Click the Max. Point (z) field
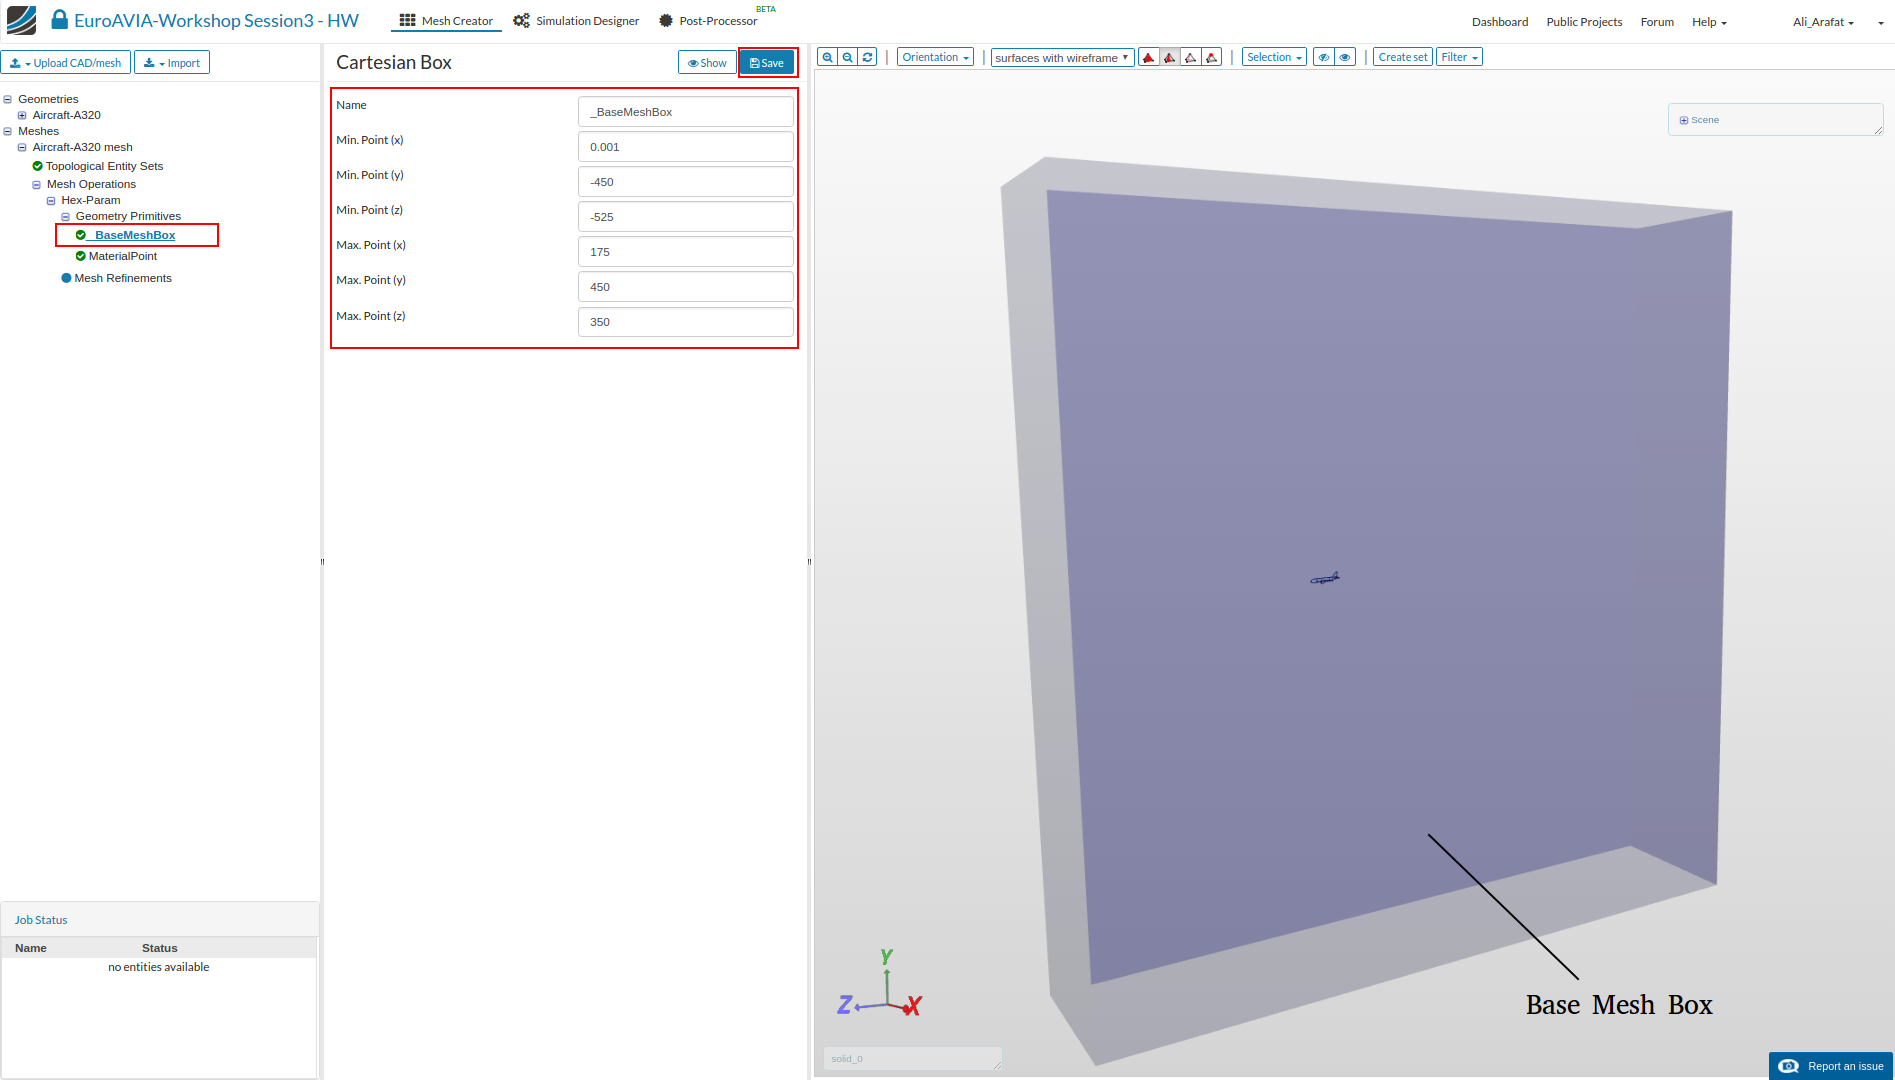The width and height of the screenshot is (1895, 1080). (x=686, y=322)
